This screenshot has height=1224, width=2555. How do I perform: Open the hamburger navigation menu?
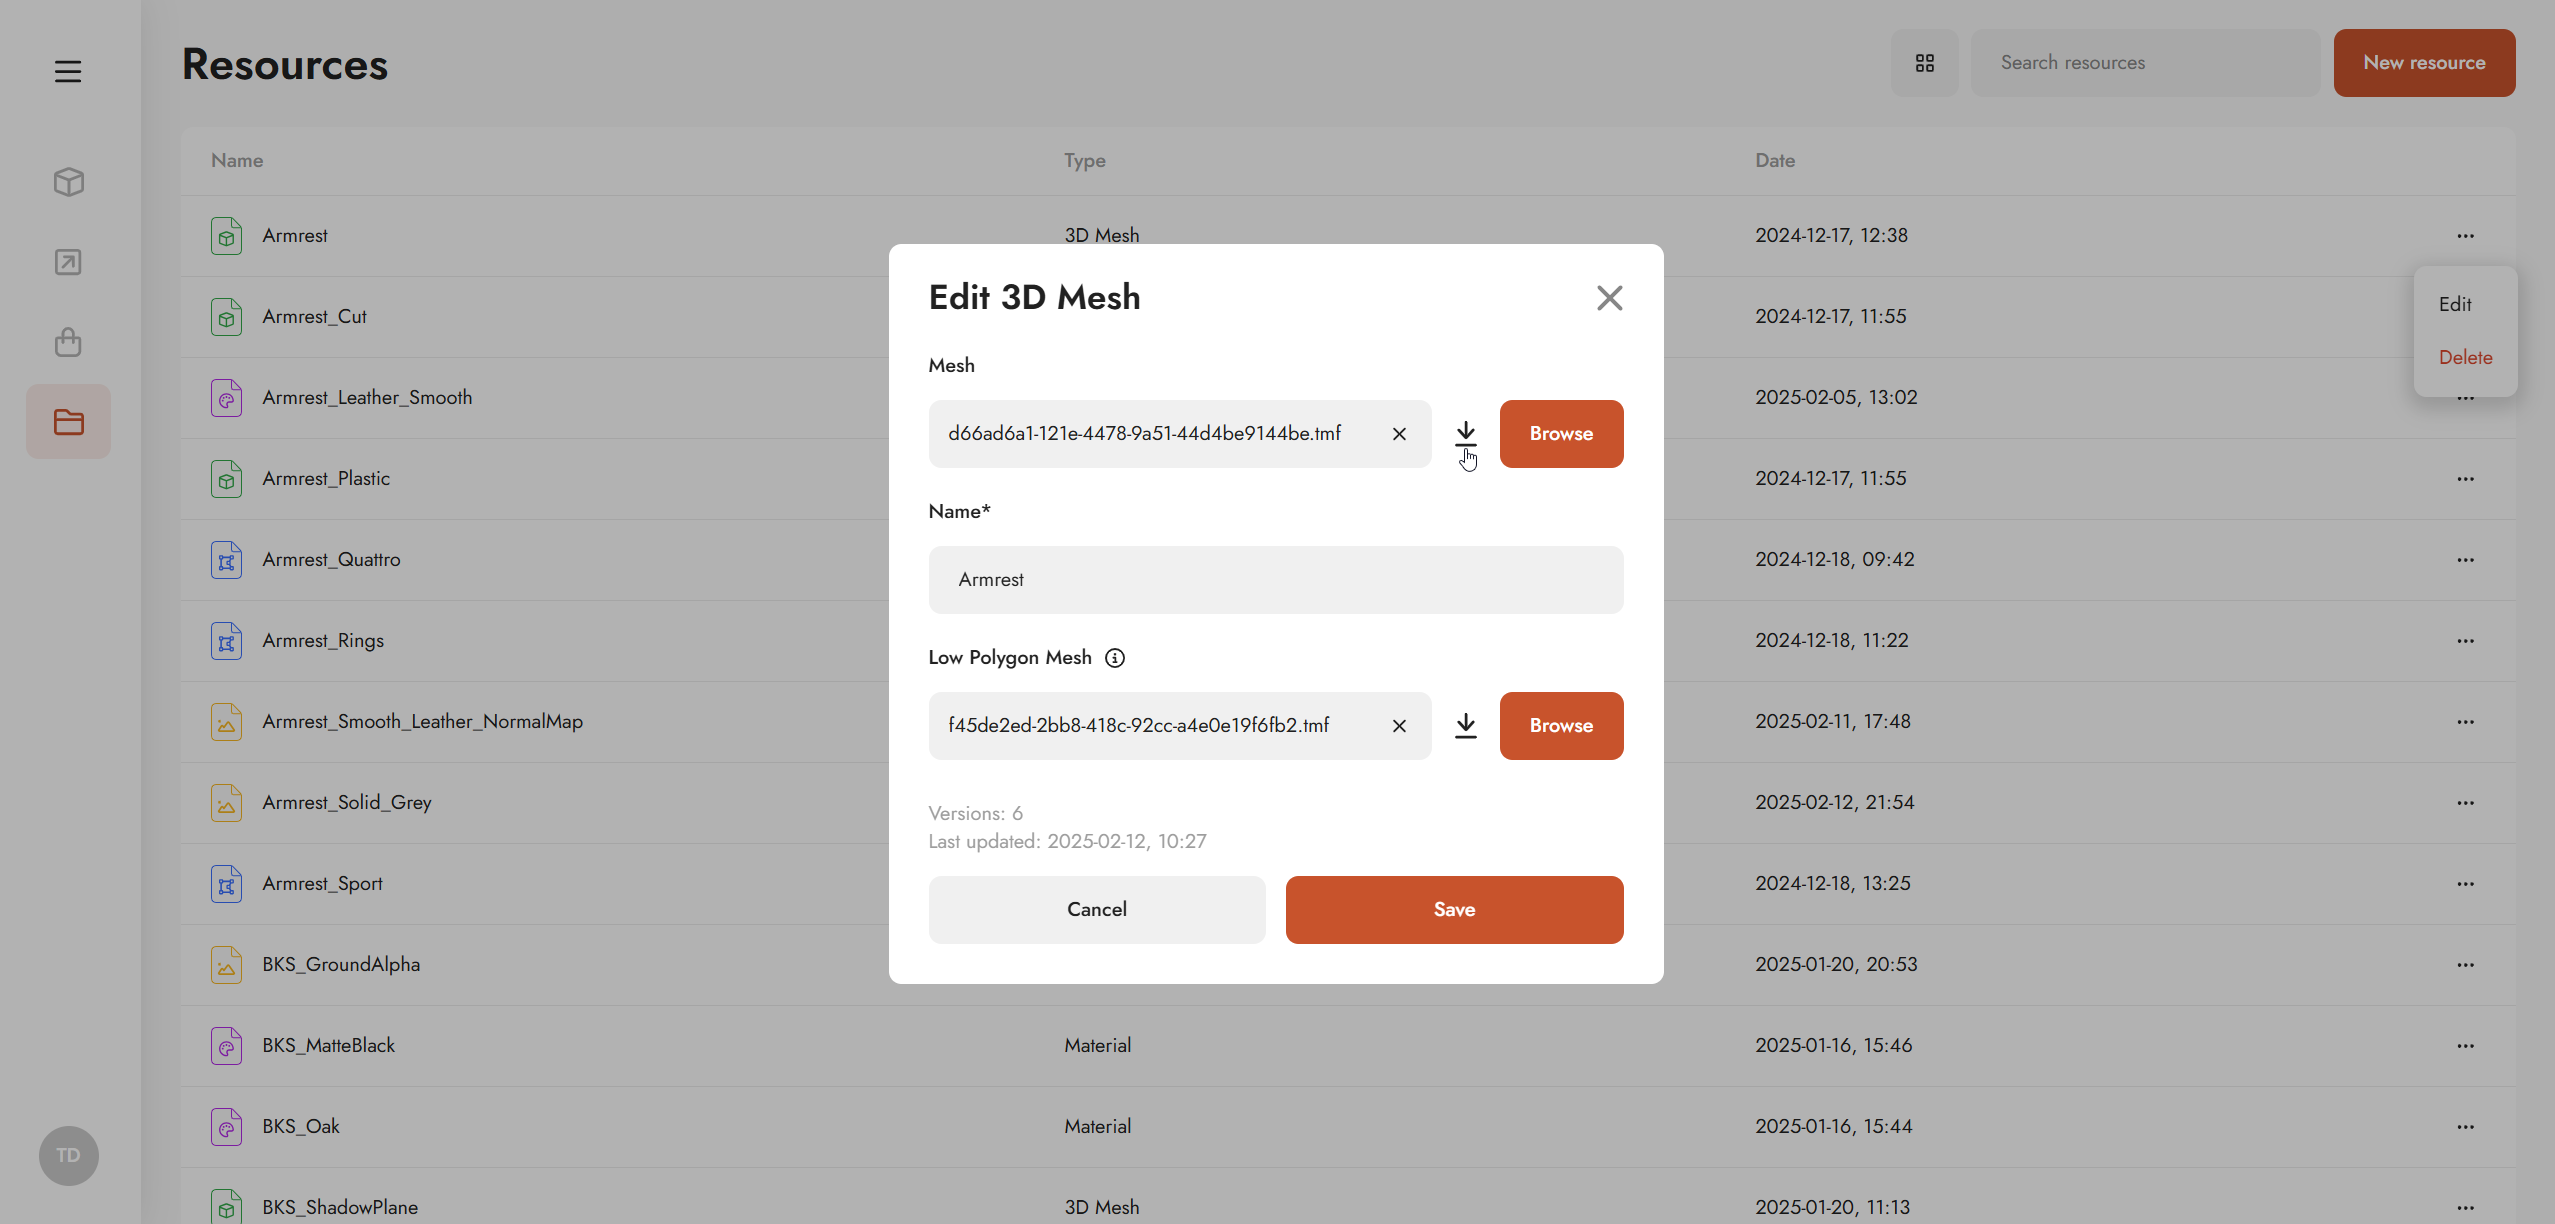pos(68,71)
